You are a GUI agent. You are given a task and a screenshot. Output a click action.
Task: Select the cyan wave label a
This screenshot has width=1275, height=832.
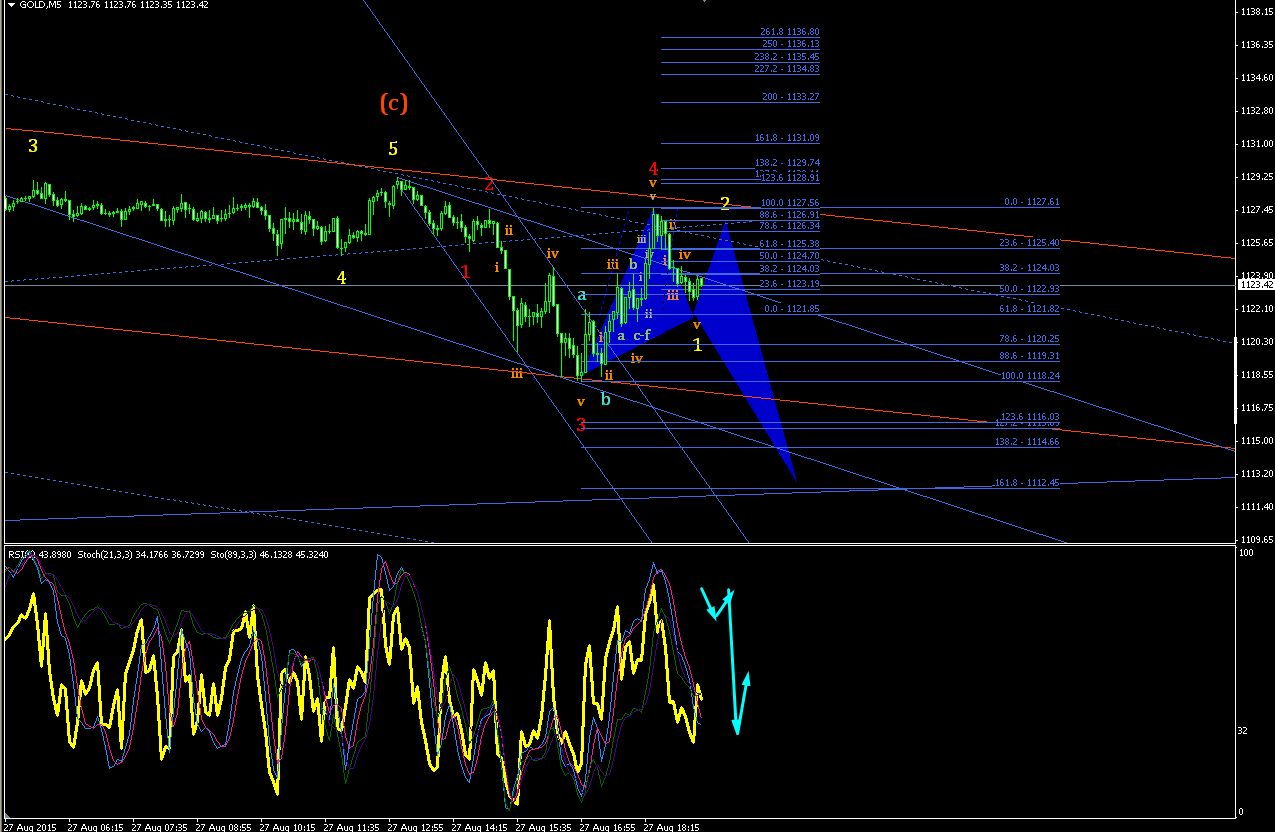[581, 295]
